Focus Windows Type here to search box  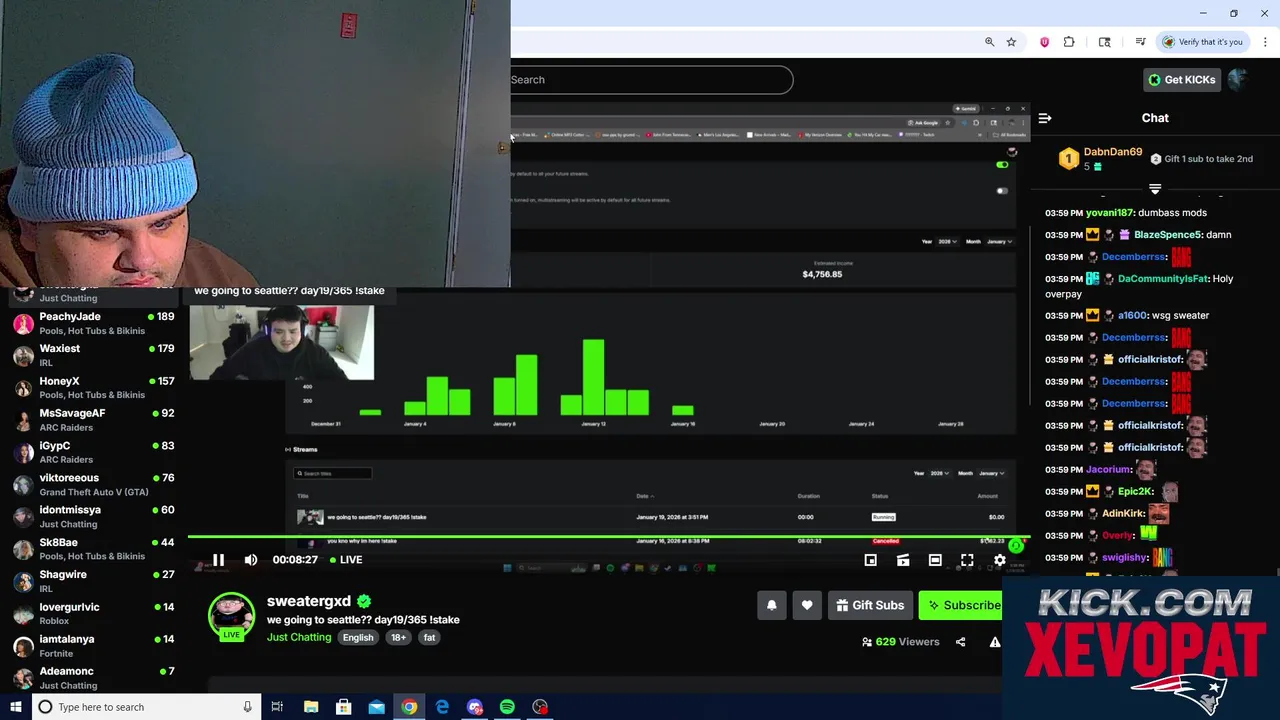pyautogui.click(x=145, y=707)
